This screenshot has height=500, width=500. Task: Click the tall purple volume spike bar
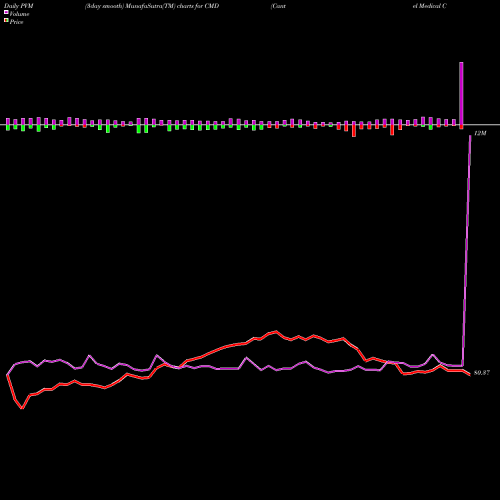point(461,93)
